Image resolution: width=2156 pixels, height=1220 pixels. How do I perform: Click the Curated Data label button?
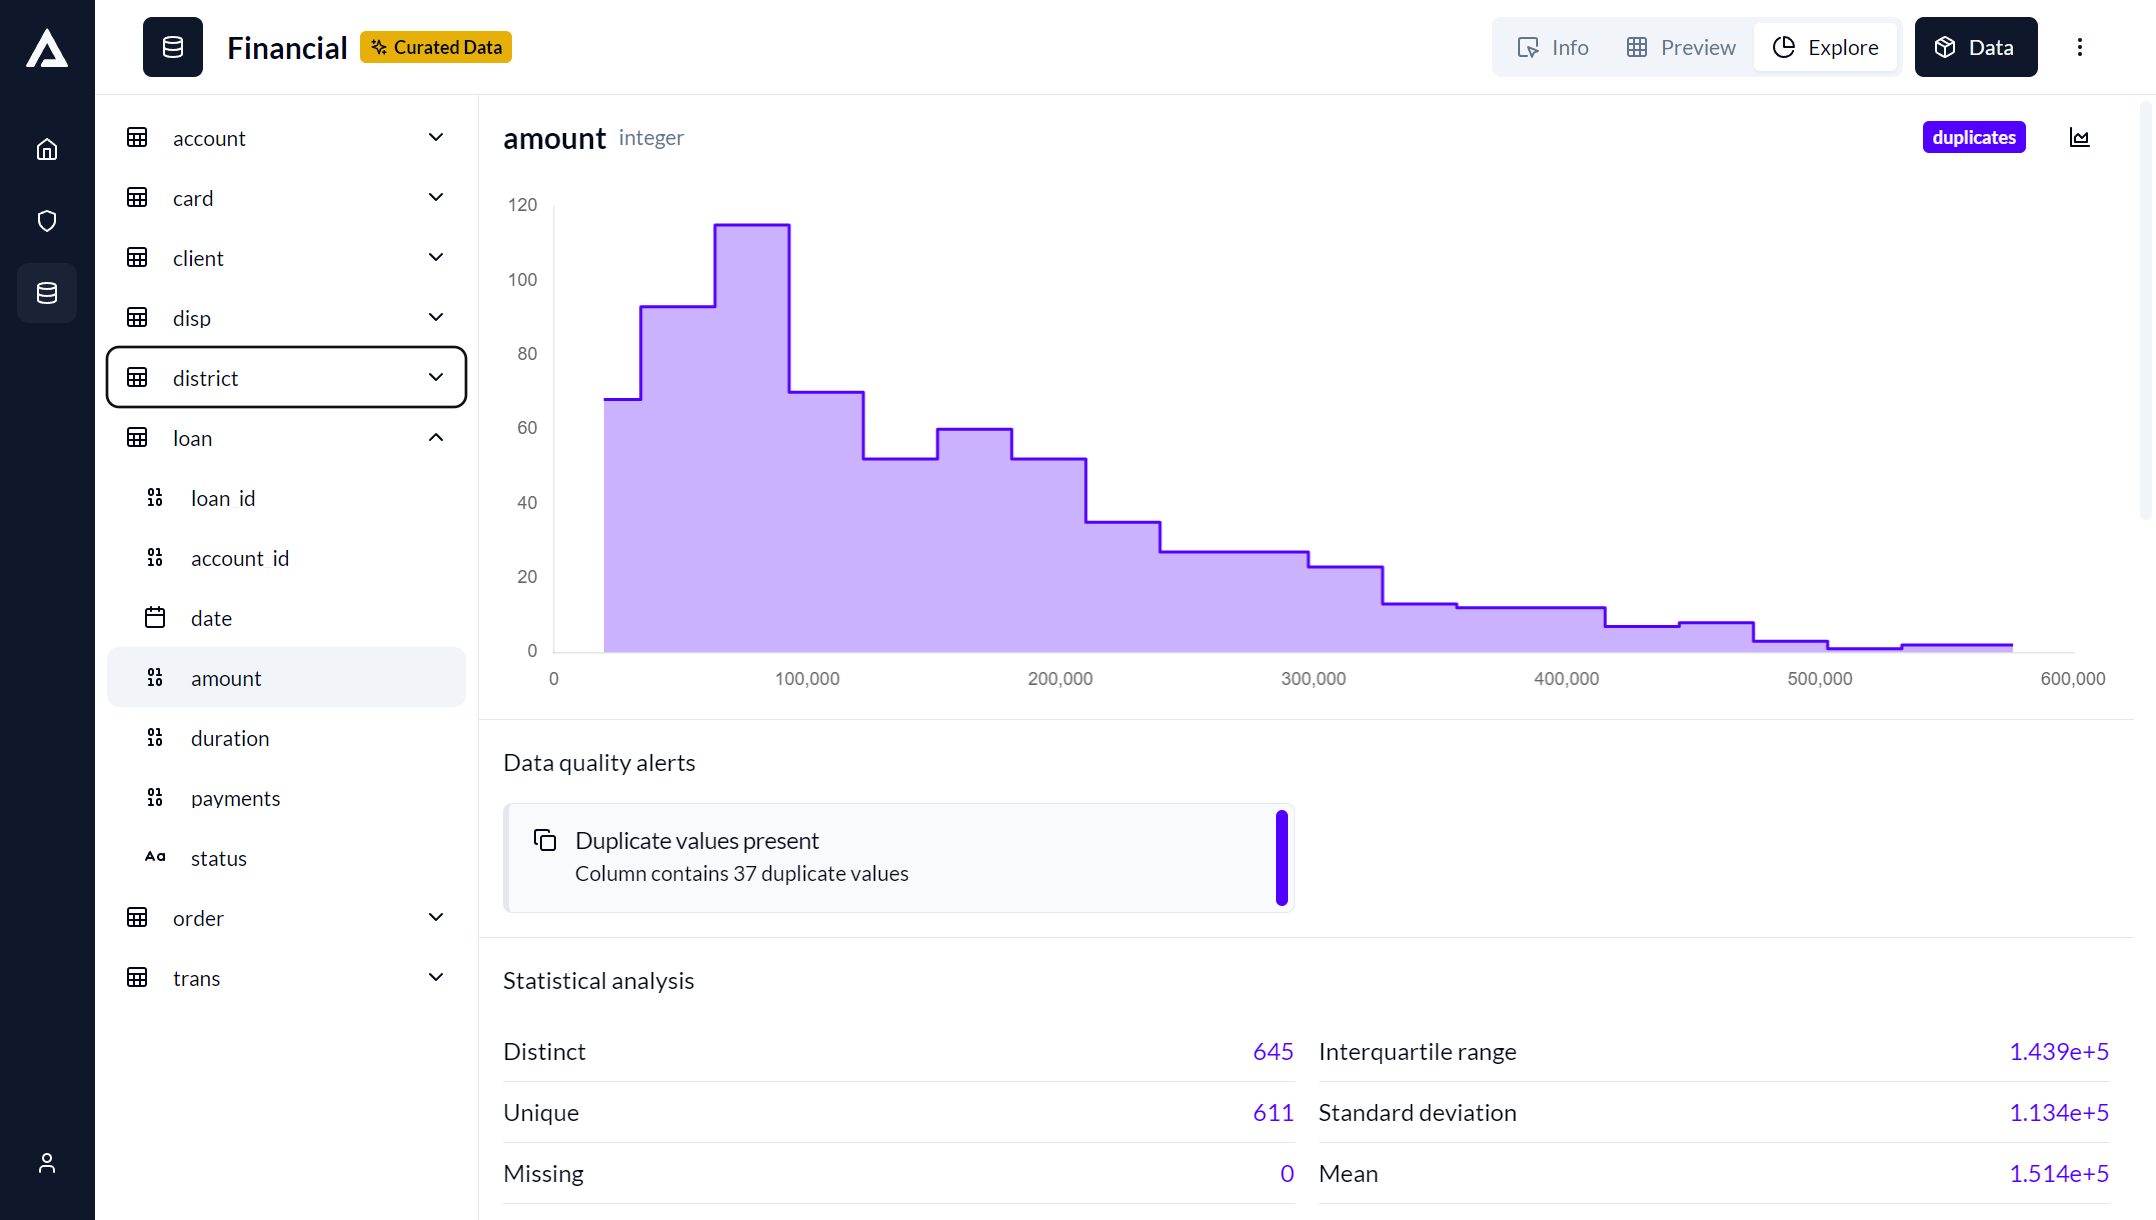[x=437, y=47]
